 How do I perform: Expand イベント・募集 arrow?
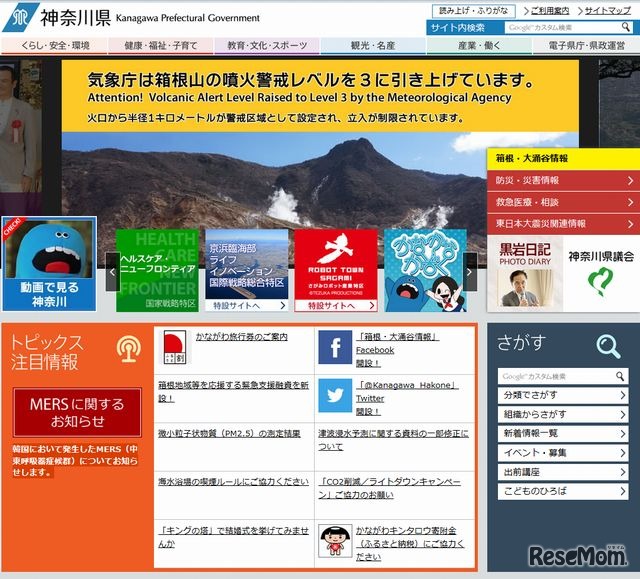coord(622,453)
